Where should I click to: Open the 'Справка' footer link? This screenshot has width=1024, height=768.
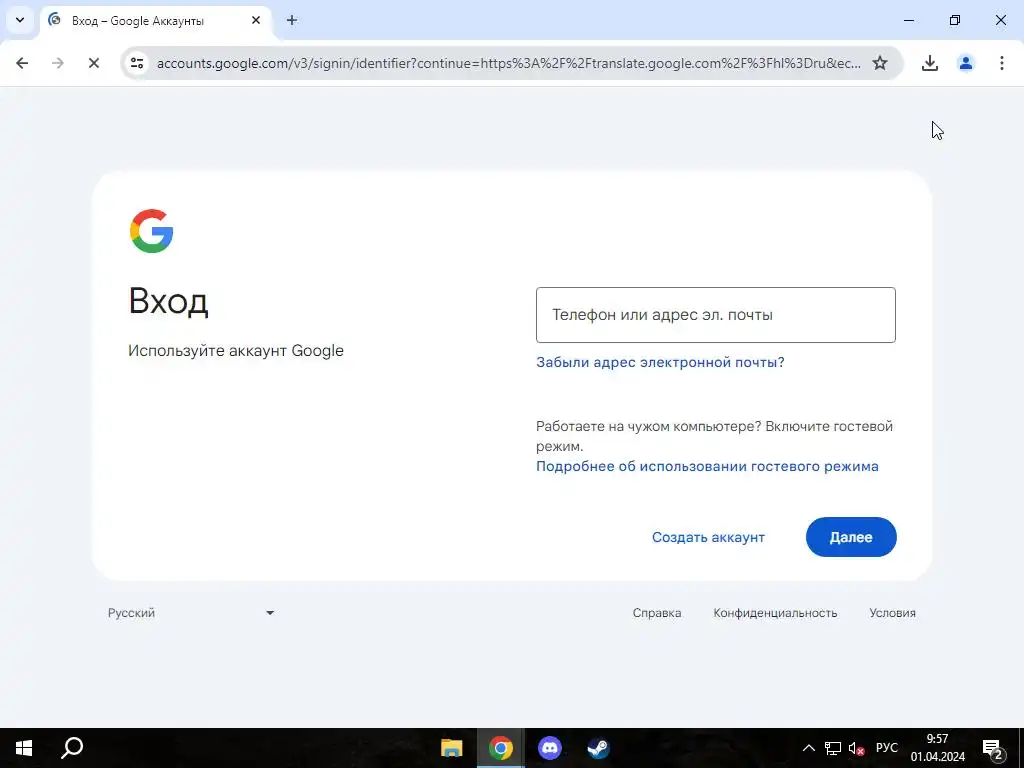click(656, 613)
